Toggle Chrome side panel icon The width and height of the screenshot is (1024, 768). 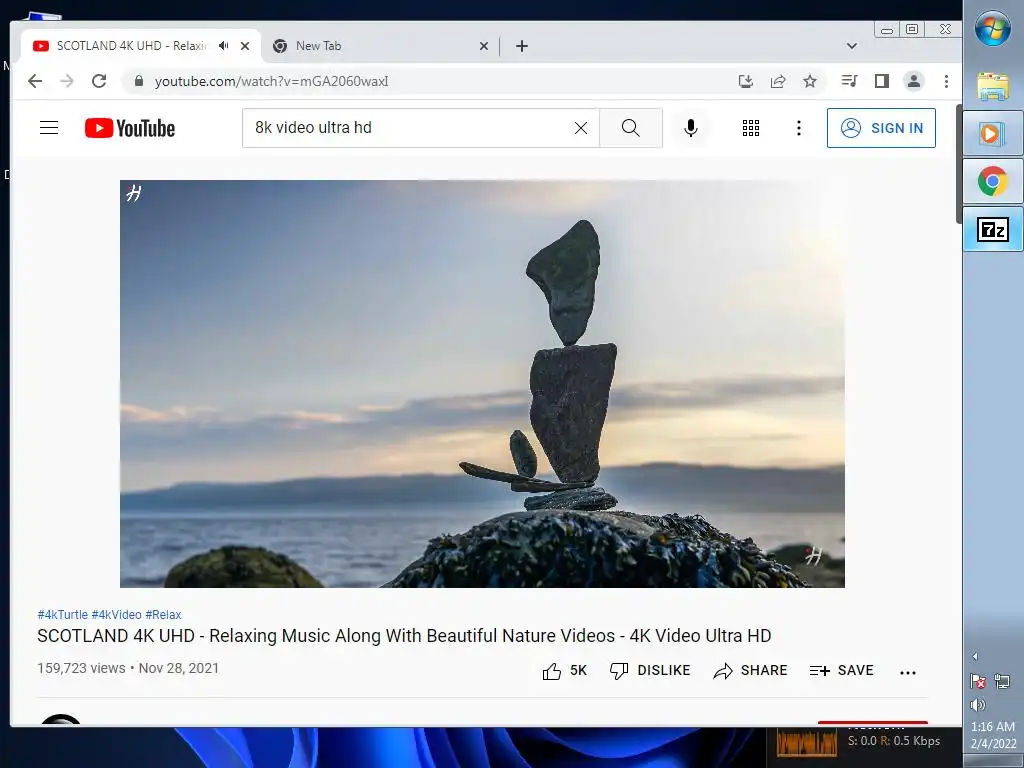(x=882, y=81)
